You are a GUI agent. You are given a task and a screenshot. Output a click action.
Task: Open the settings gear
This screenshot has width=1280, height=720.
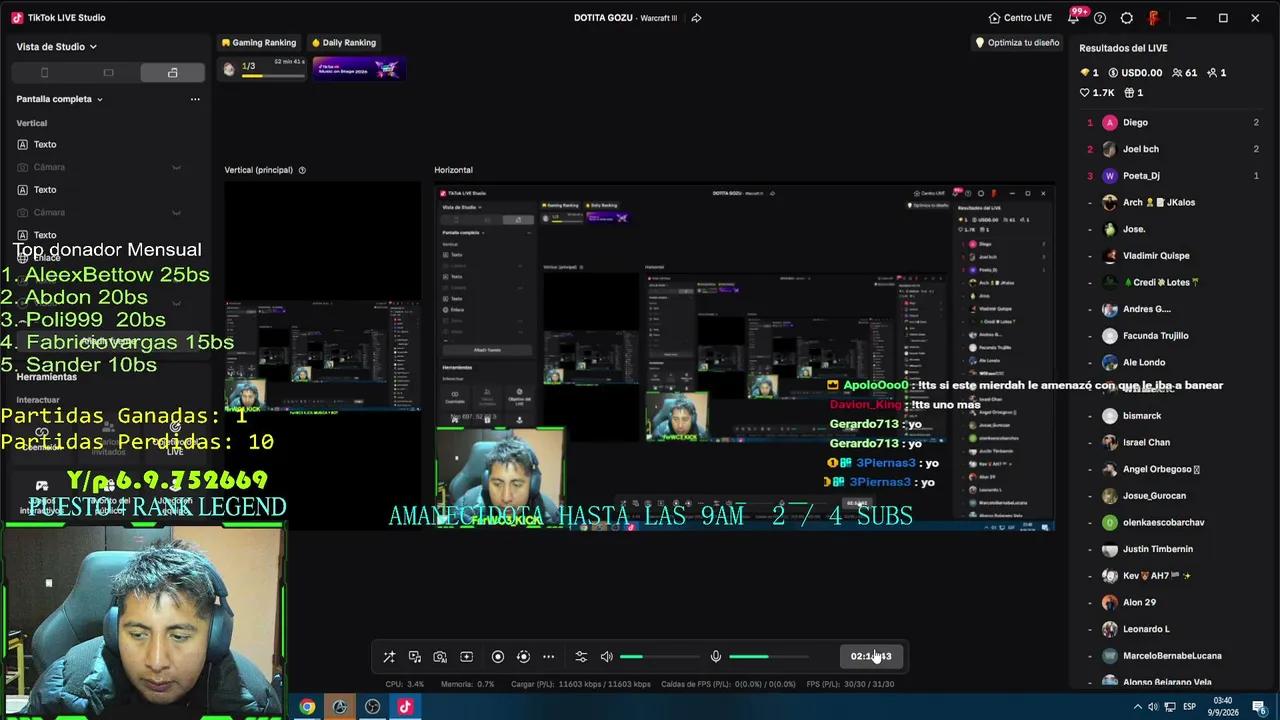1127,18
